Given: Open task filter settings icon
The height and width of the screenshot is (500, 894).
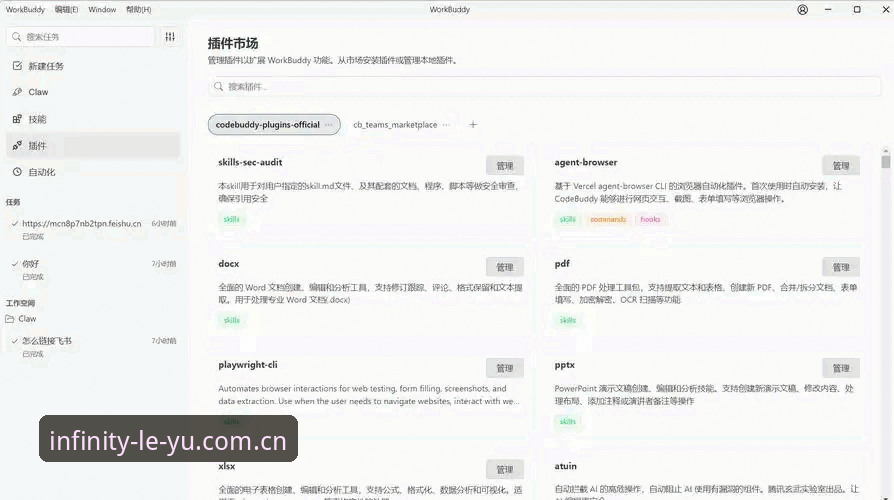Looking at the screenshot, I should point(170,36).
